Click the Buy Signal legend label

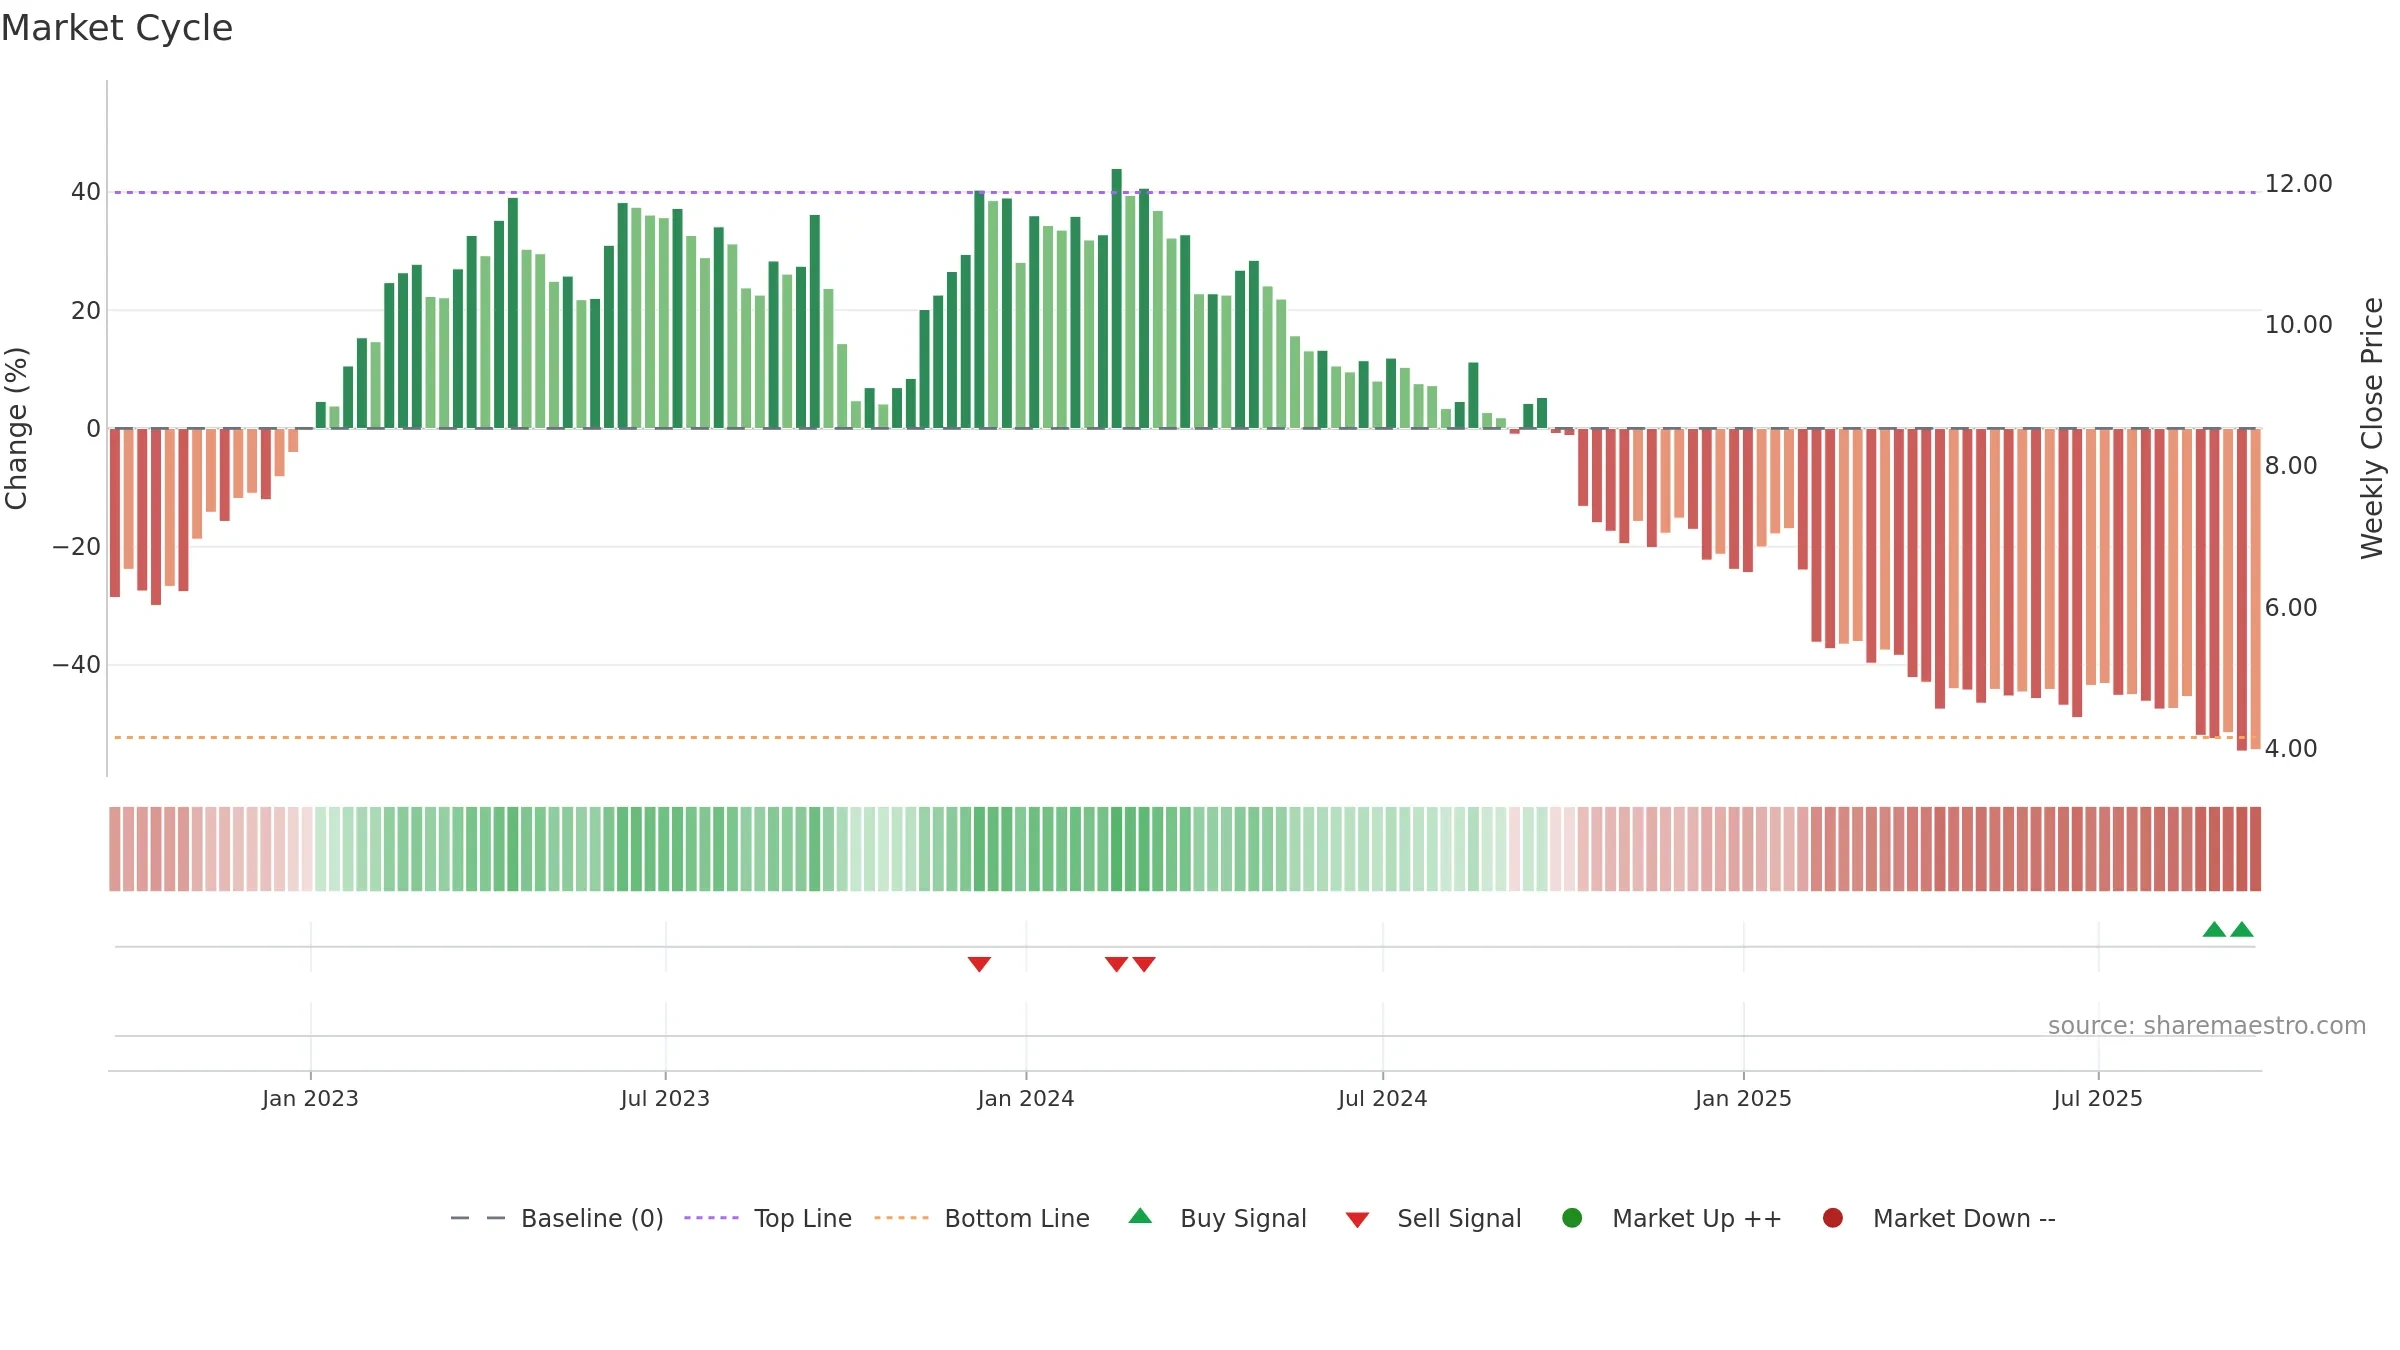click(1243, 1218)
